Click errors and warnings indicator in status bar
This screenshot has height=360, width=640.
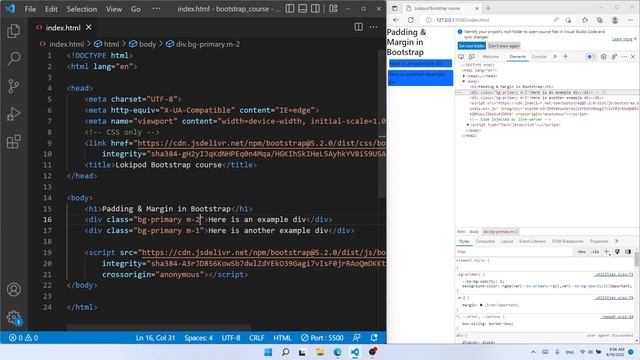pos(24,338)
